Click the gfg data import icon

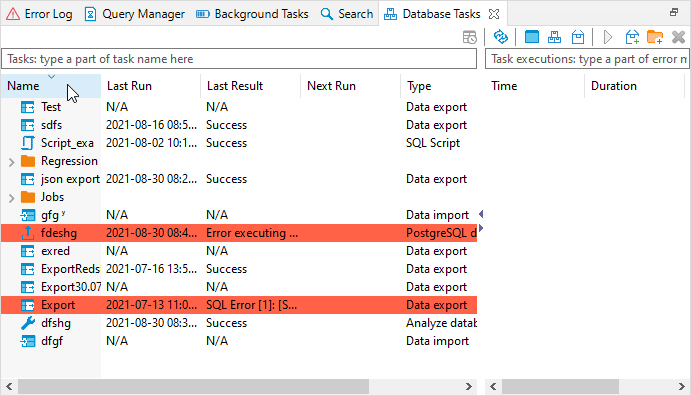(28, 215)
